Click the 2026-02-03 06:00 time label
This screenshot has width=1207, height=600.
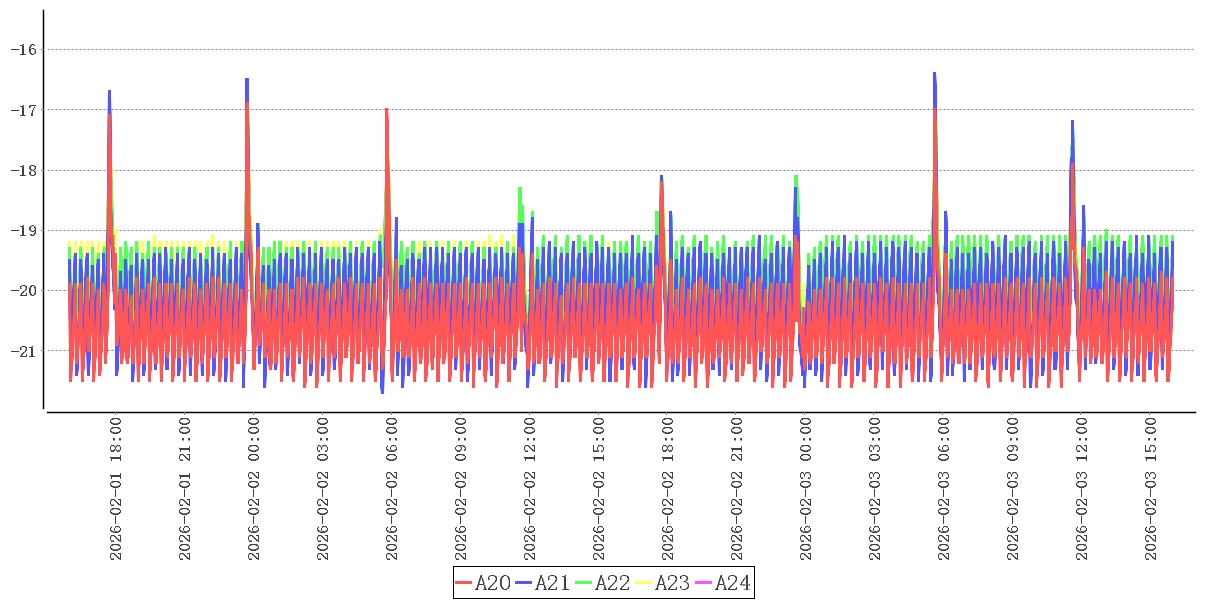pyautogui.click(x=944, y=490)
